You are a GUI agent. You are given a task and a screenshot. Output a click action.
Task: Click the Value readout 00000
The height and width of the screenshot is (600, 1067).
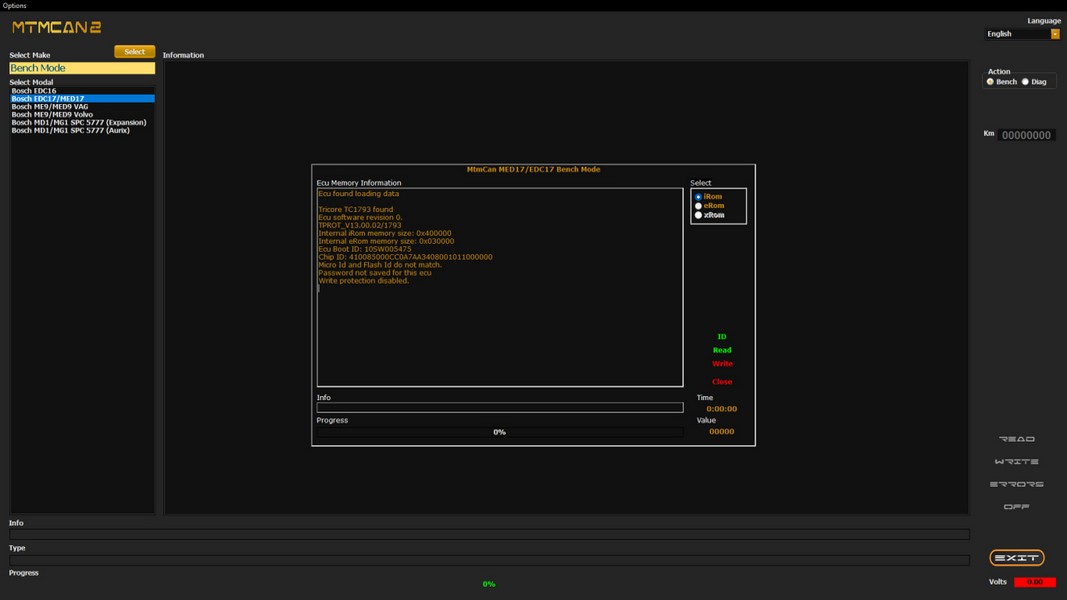tap(721, 431)
